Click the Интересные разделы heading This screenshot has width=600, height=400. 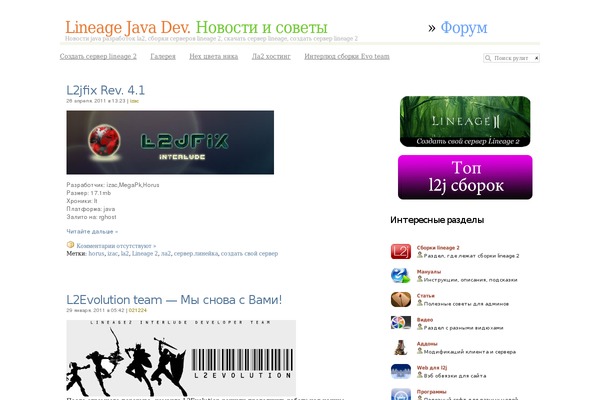click(437, 220)
